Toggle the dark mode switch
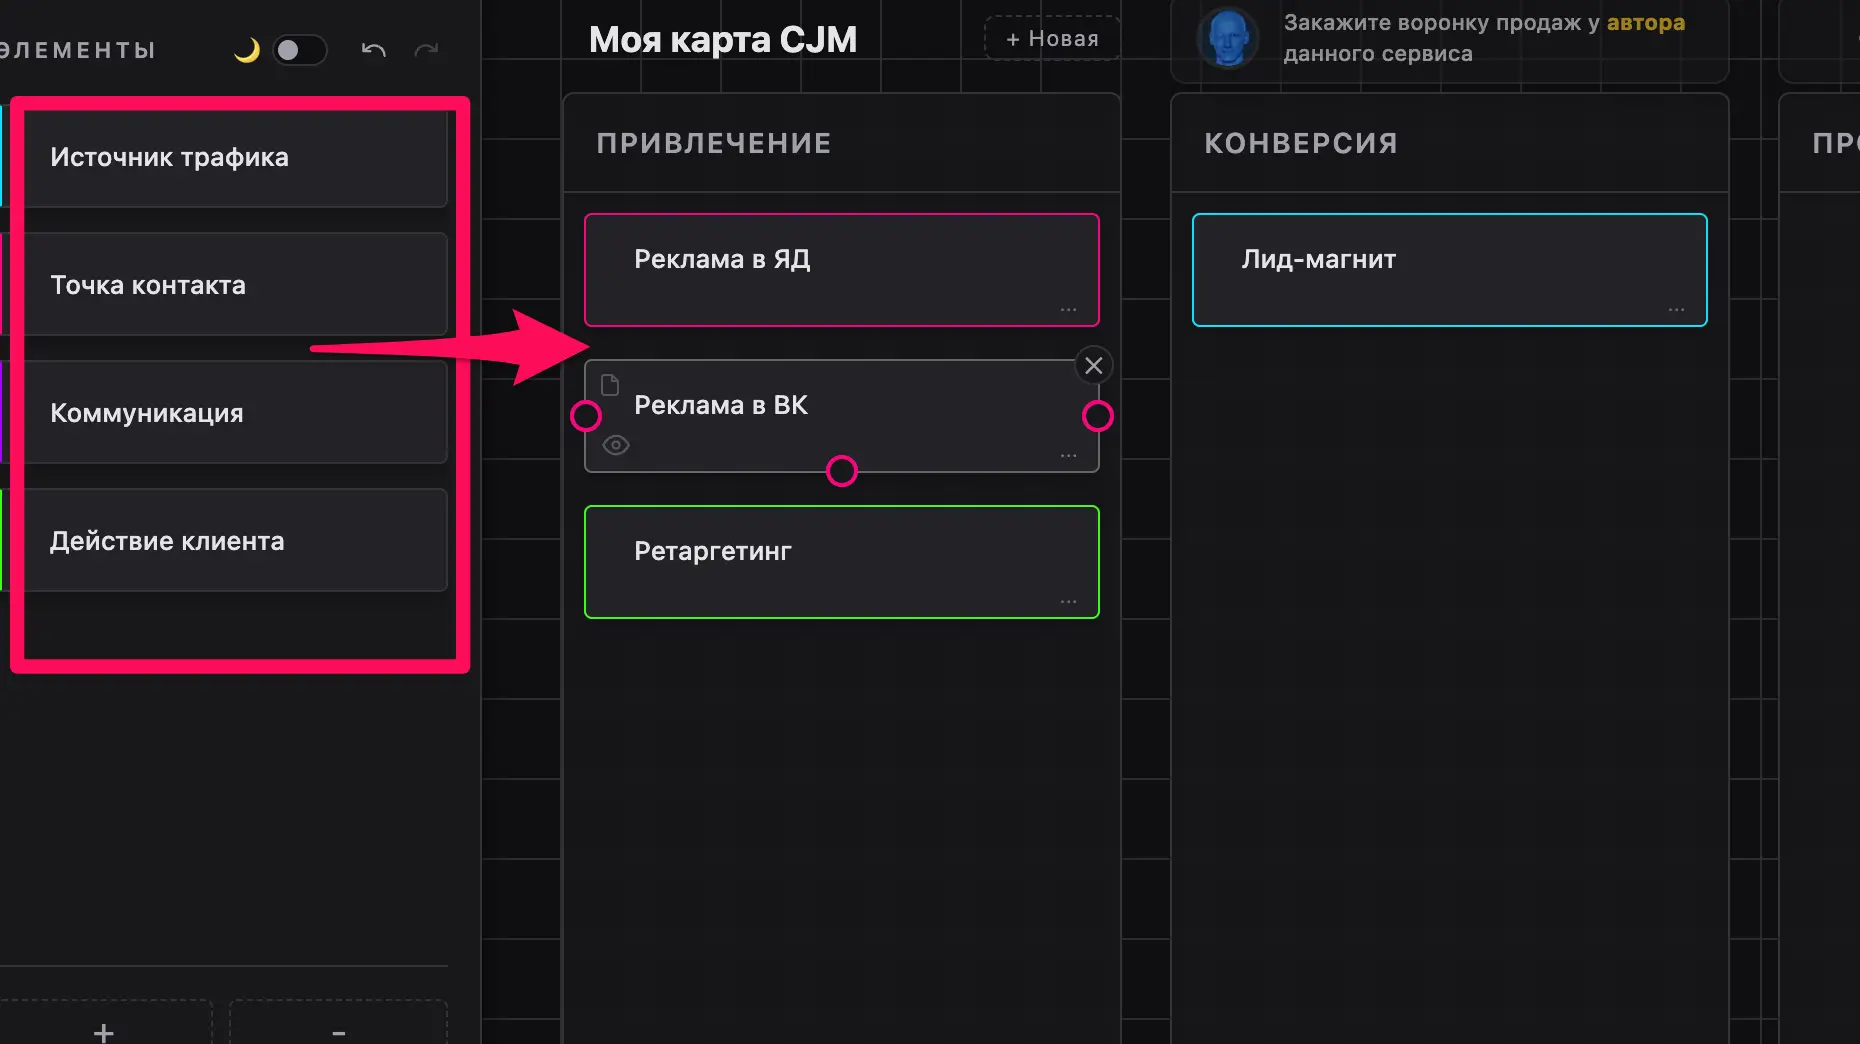1860x1044 pixels. tap(300, 50)
